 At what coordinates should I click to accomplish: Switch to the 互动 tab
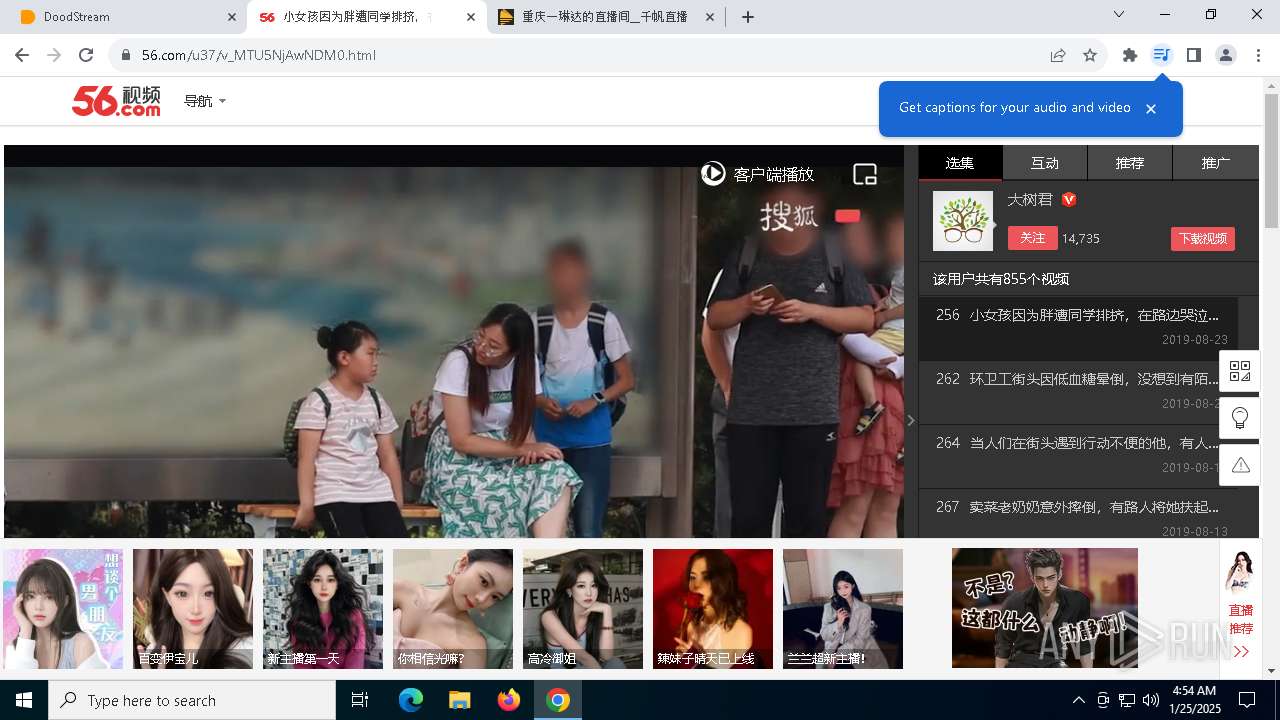1045,162
